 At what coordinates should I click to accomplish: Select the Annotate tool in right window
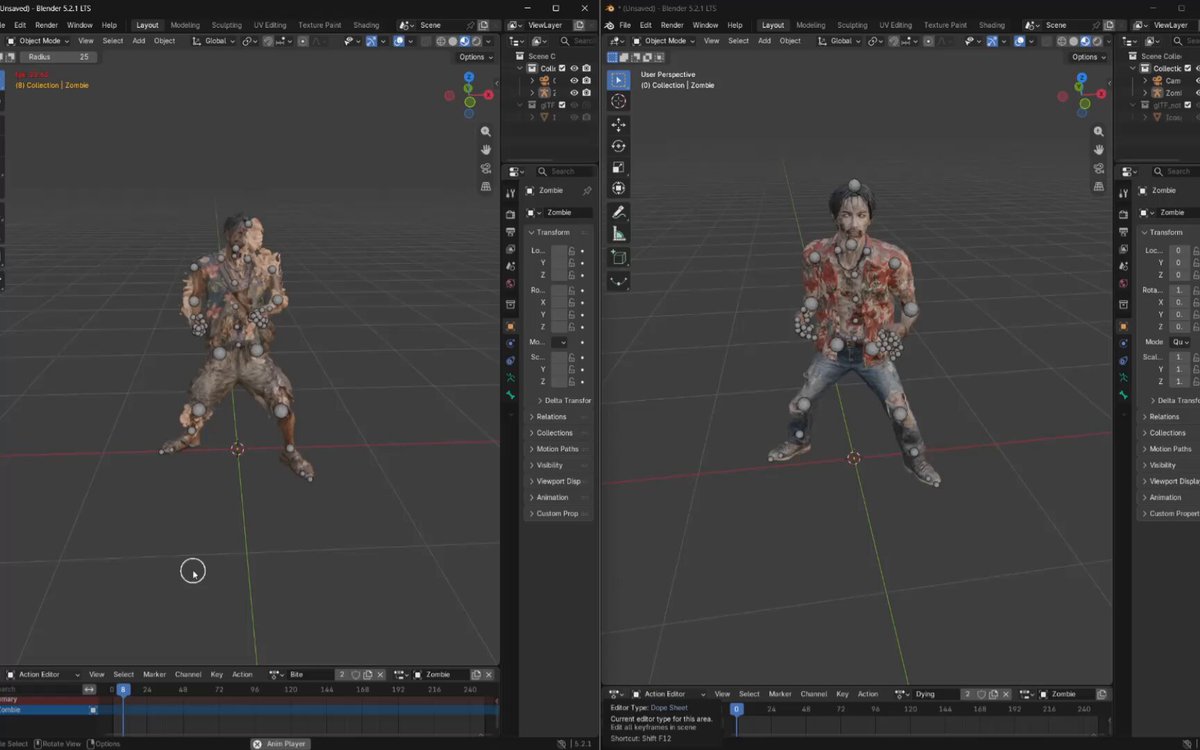click(x=618, y=213)
